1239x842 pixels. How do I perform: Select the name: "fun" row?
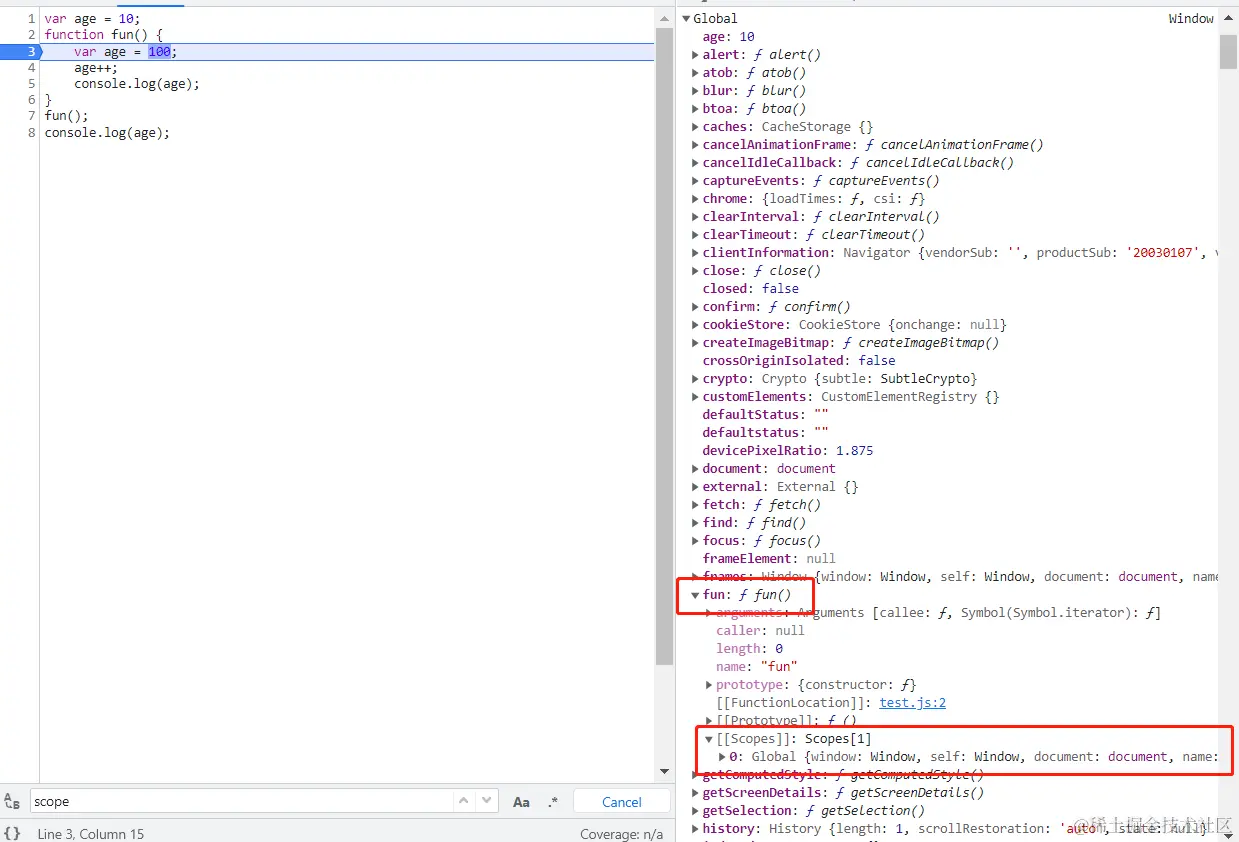[x=757, y=667]
